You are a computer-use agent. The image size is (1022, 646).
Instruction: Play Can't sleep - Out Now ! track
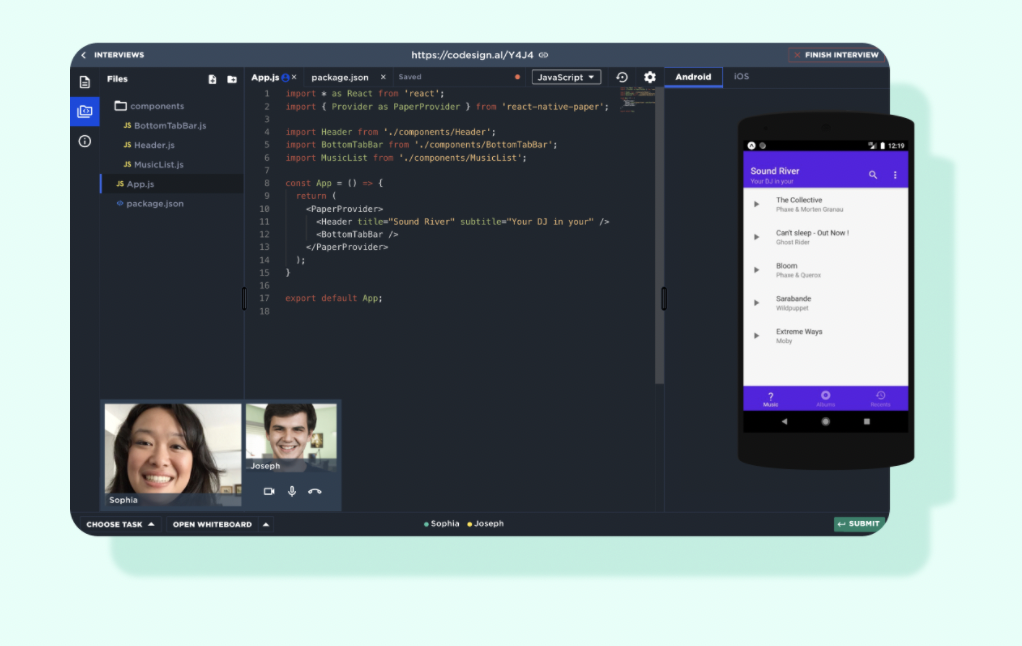tap(757, 237)
